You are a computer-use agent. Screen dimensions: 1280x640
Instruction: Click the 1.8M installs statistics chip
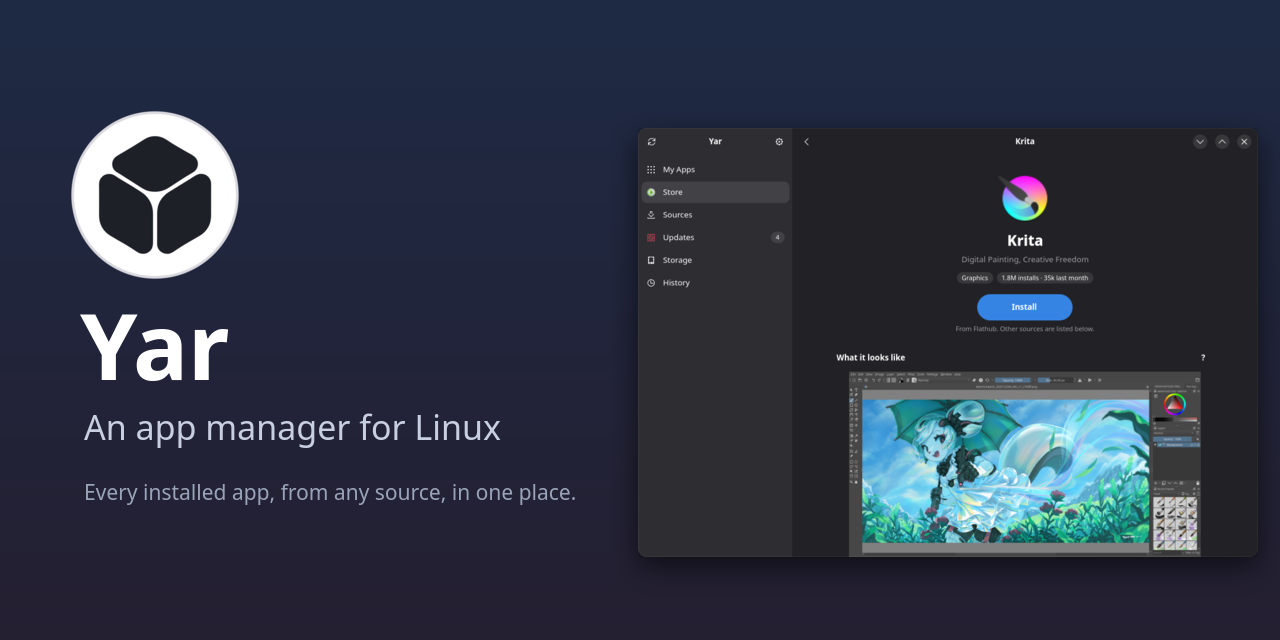(1045, 278)
